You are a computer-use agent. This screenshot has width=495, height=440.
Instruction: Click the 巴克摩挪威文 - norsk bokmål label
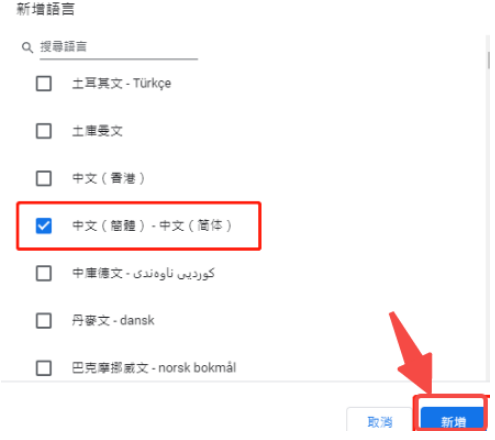[154, 368]
